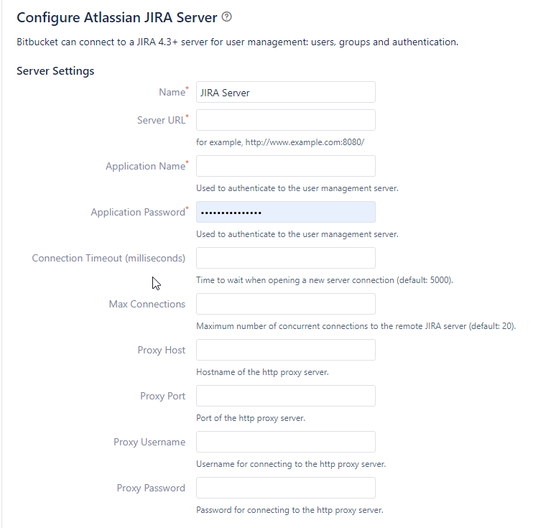Click the 'Server Settings' section heading
Image resolution: width=556 pixels, height=528 pixels.
tap(55, 71)
